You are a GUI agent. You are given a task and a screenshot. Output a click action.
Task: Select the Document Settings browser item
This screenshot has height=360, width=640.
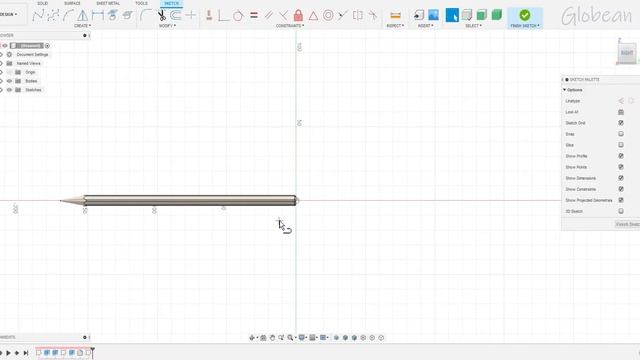[32, 55]
